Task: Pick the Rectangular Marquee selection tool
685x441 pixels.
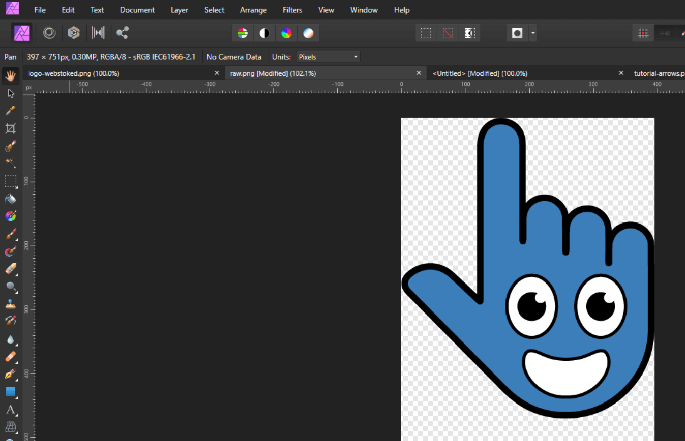Action: click(10, 181)
